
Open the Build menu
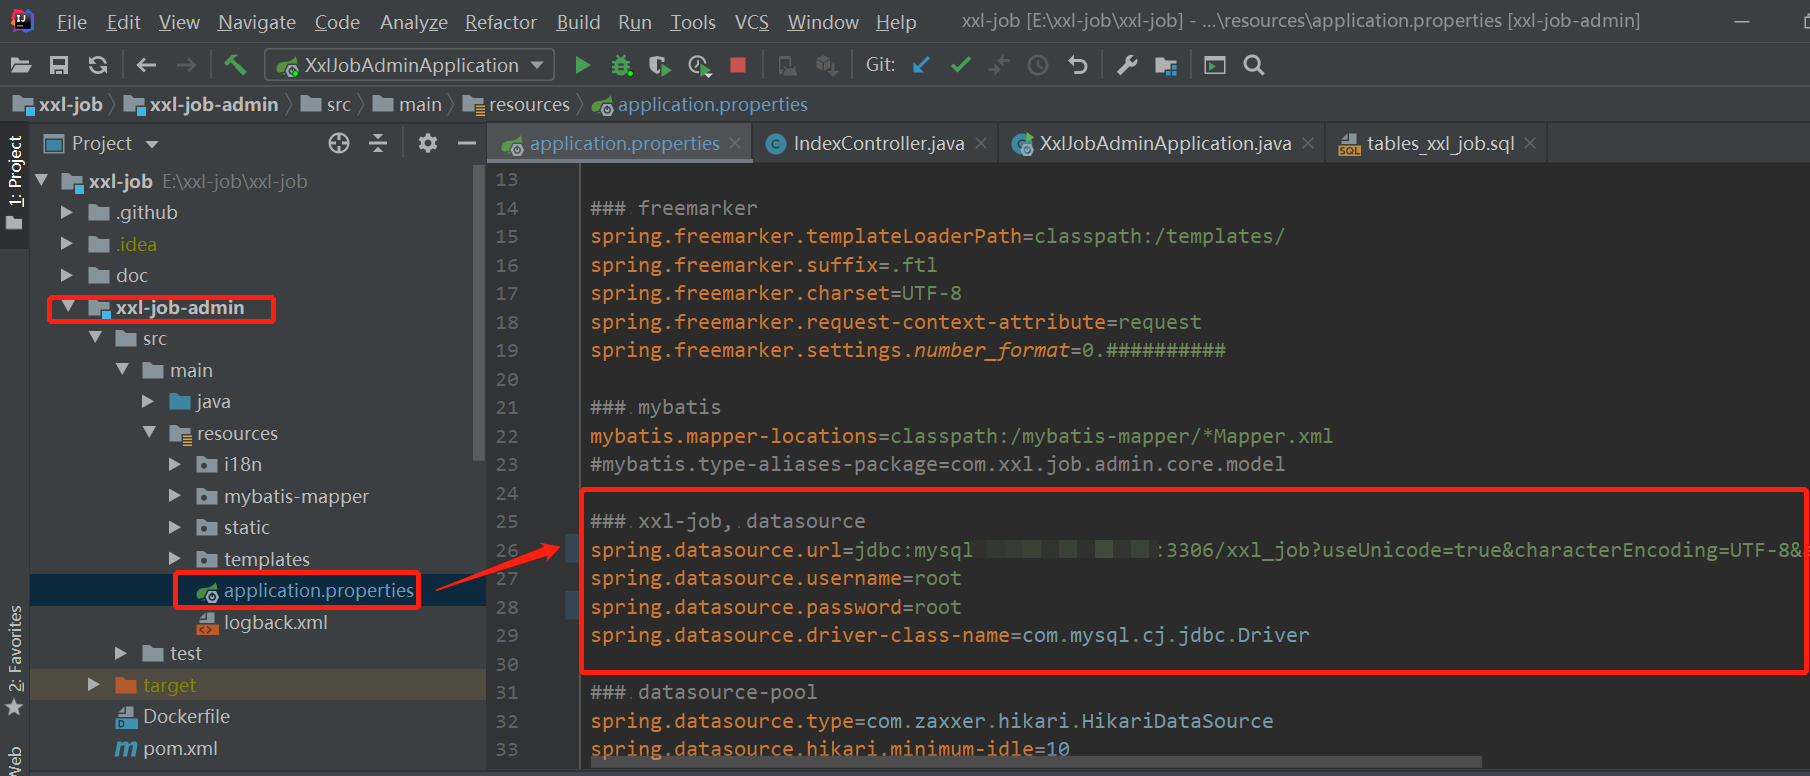[578, 22]
